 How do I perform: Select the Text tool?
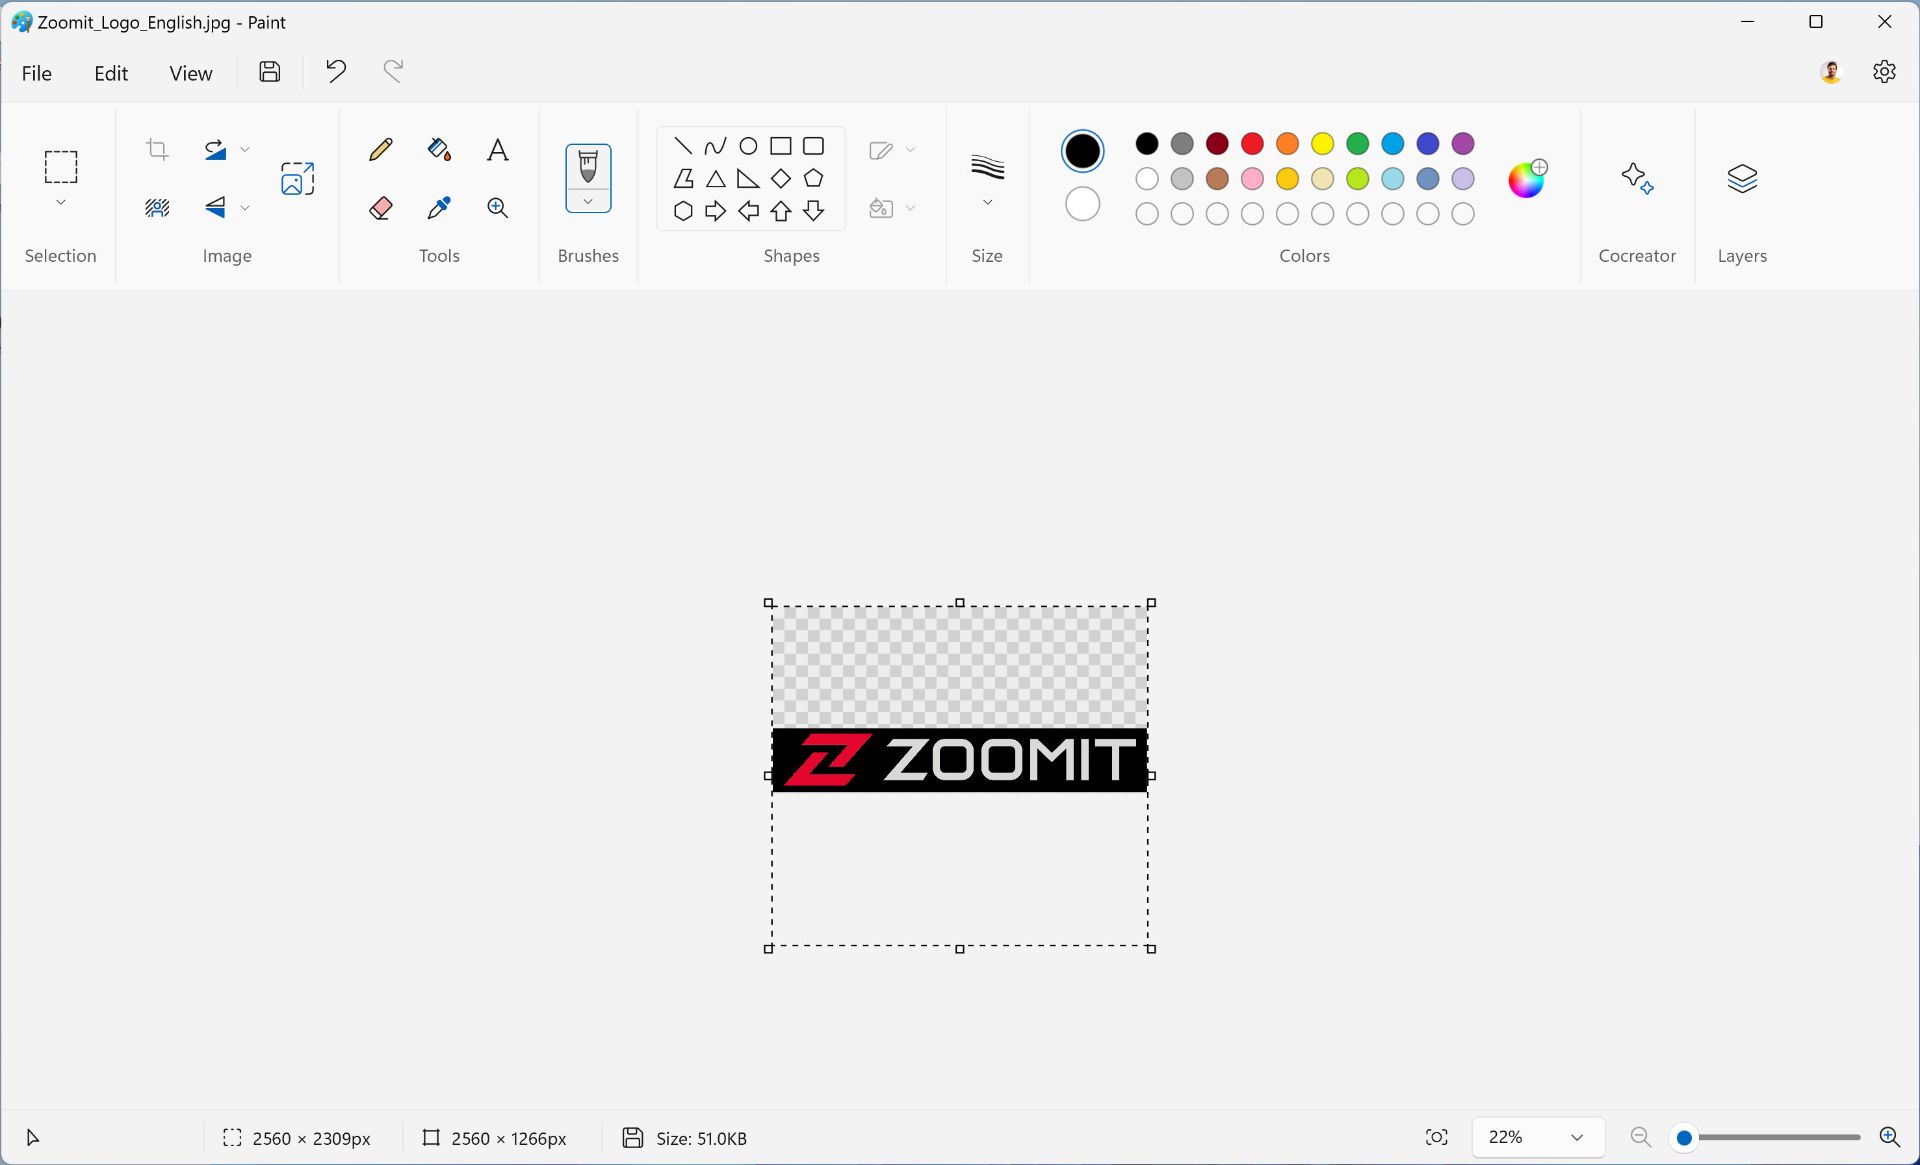tap(497, 149)
